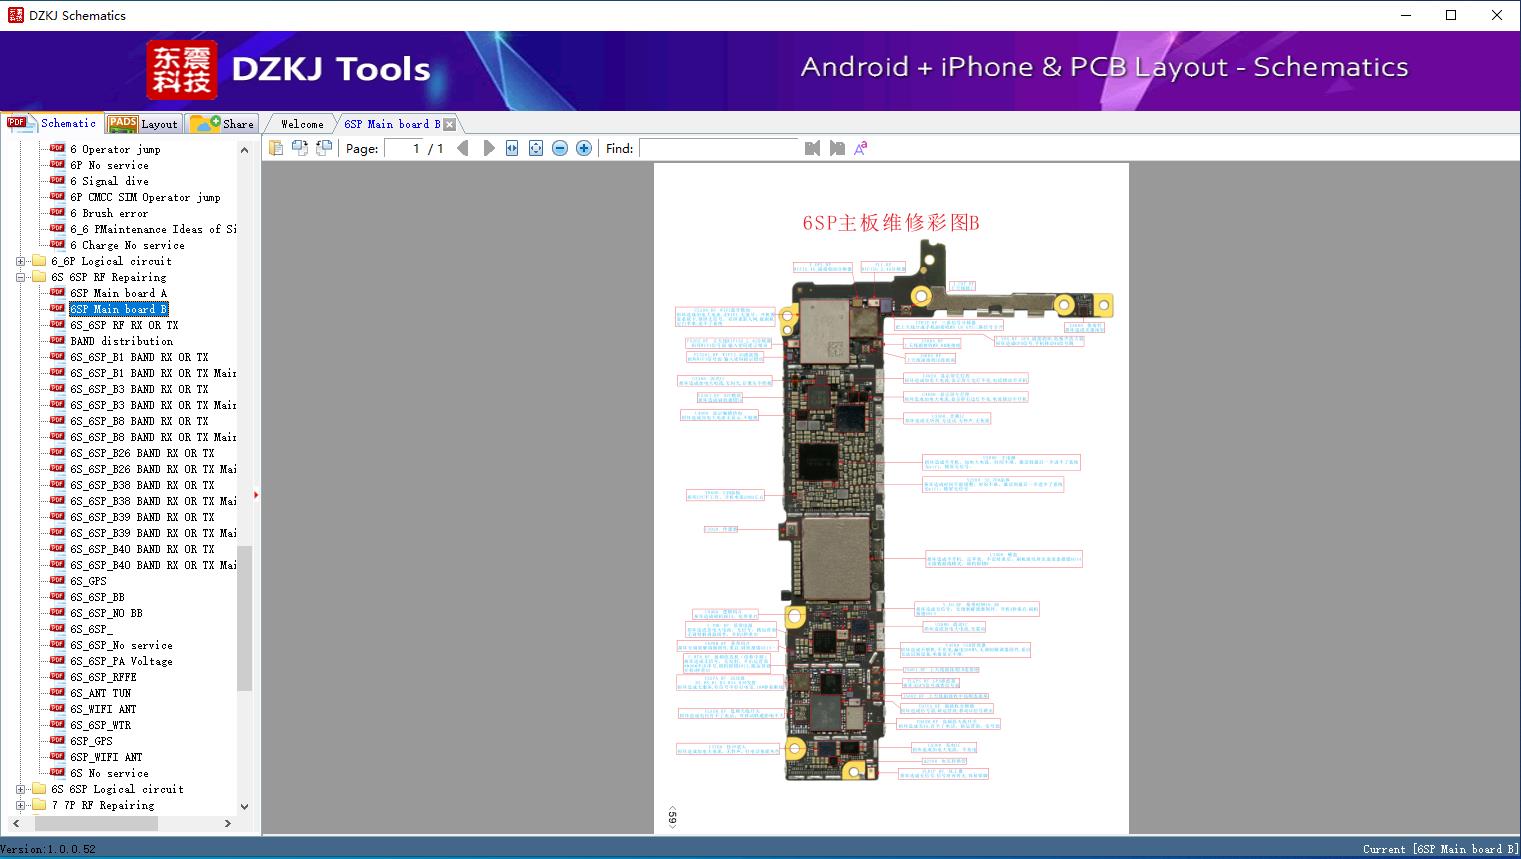
Task: Close the 6SP Main board B tab
Action: pos(450,124)
